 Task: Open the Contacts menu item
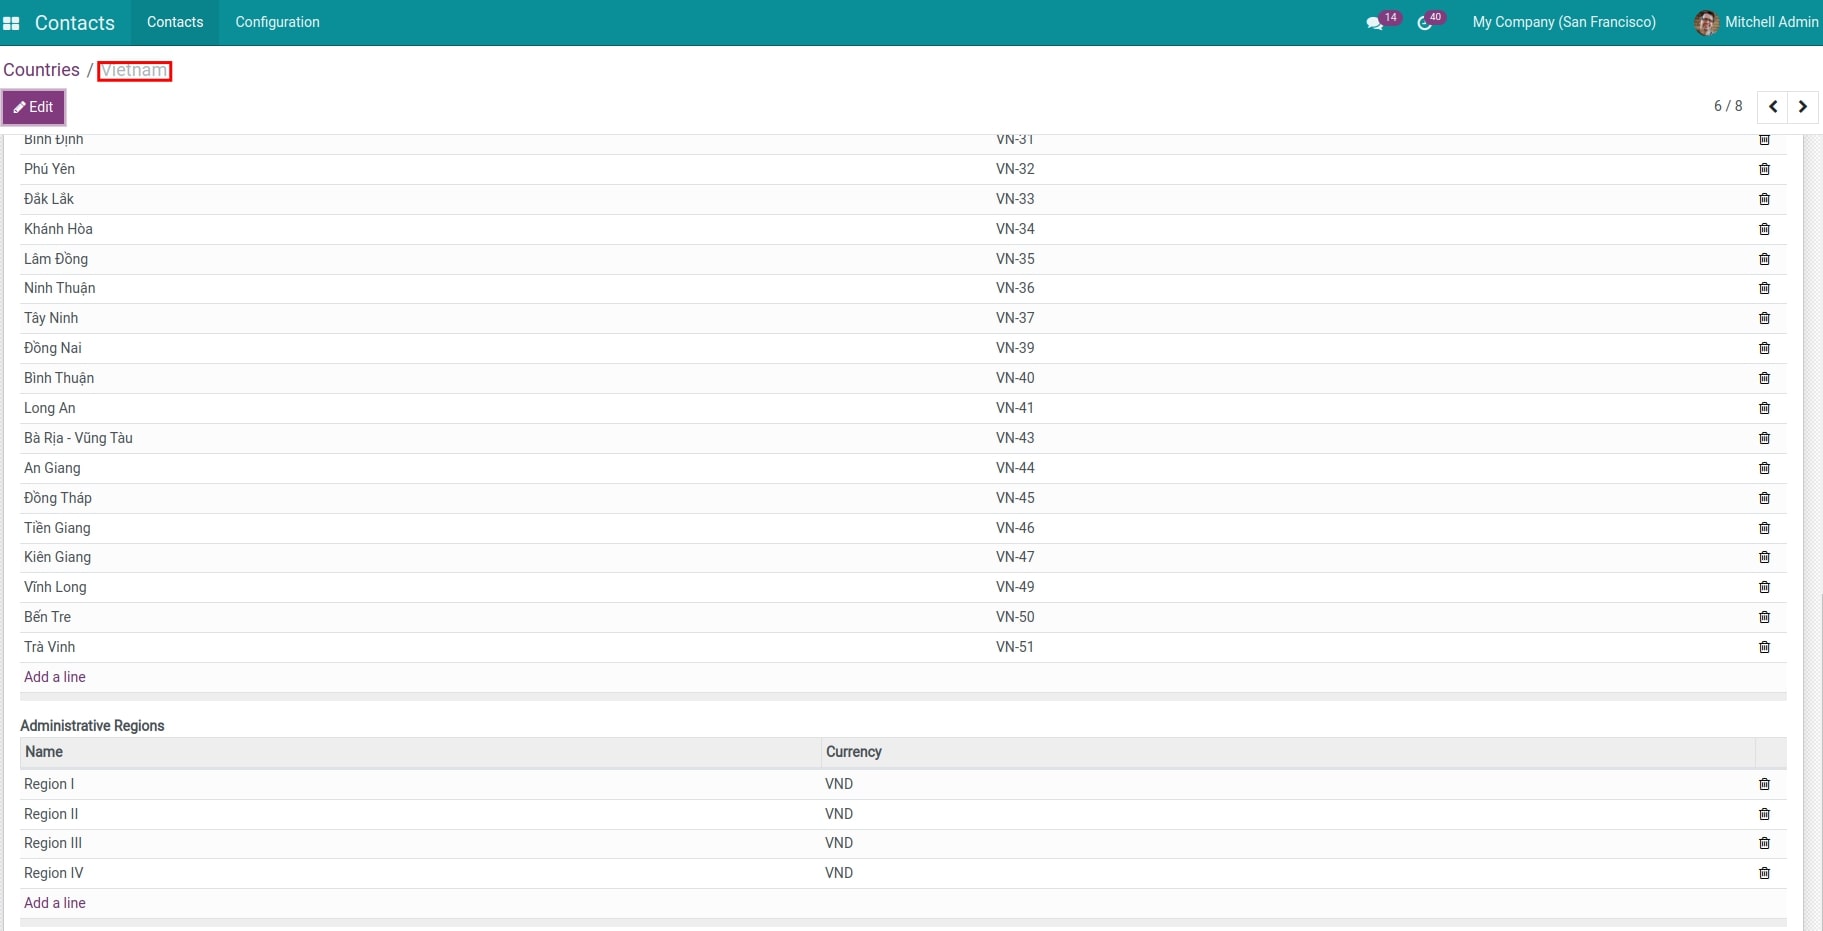coord(175,22)
